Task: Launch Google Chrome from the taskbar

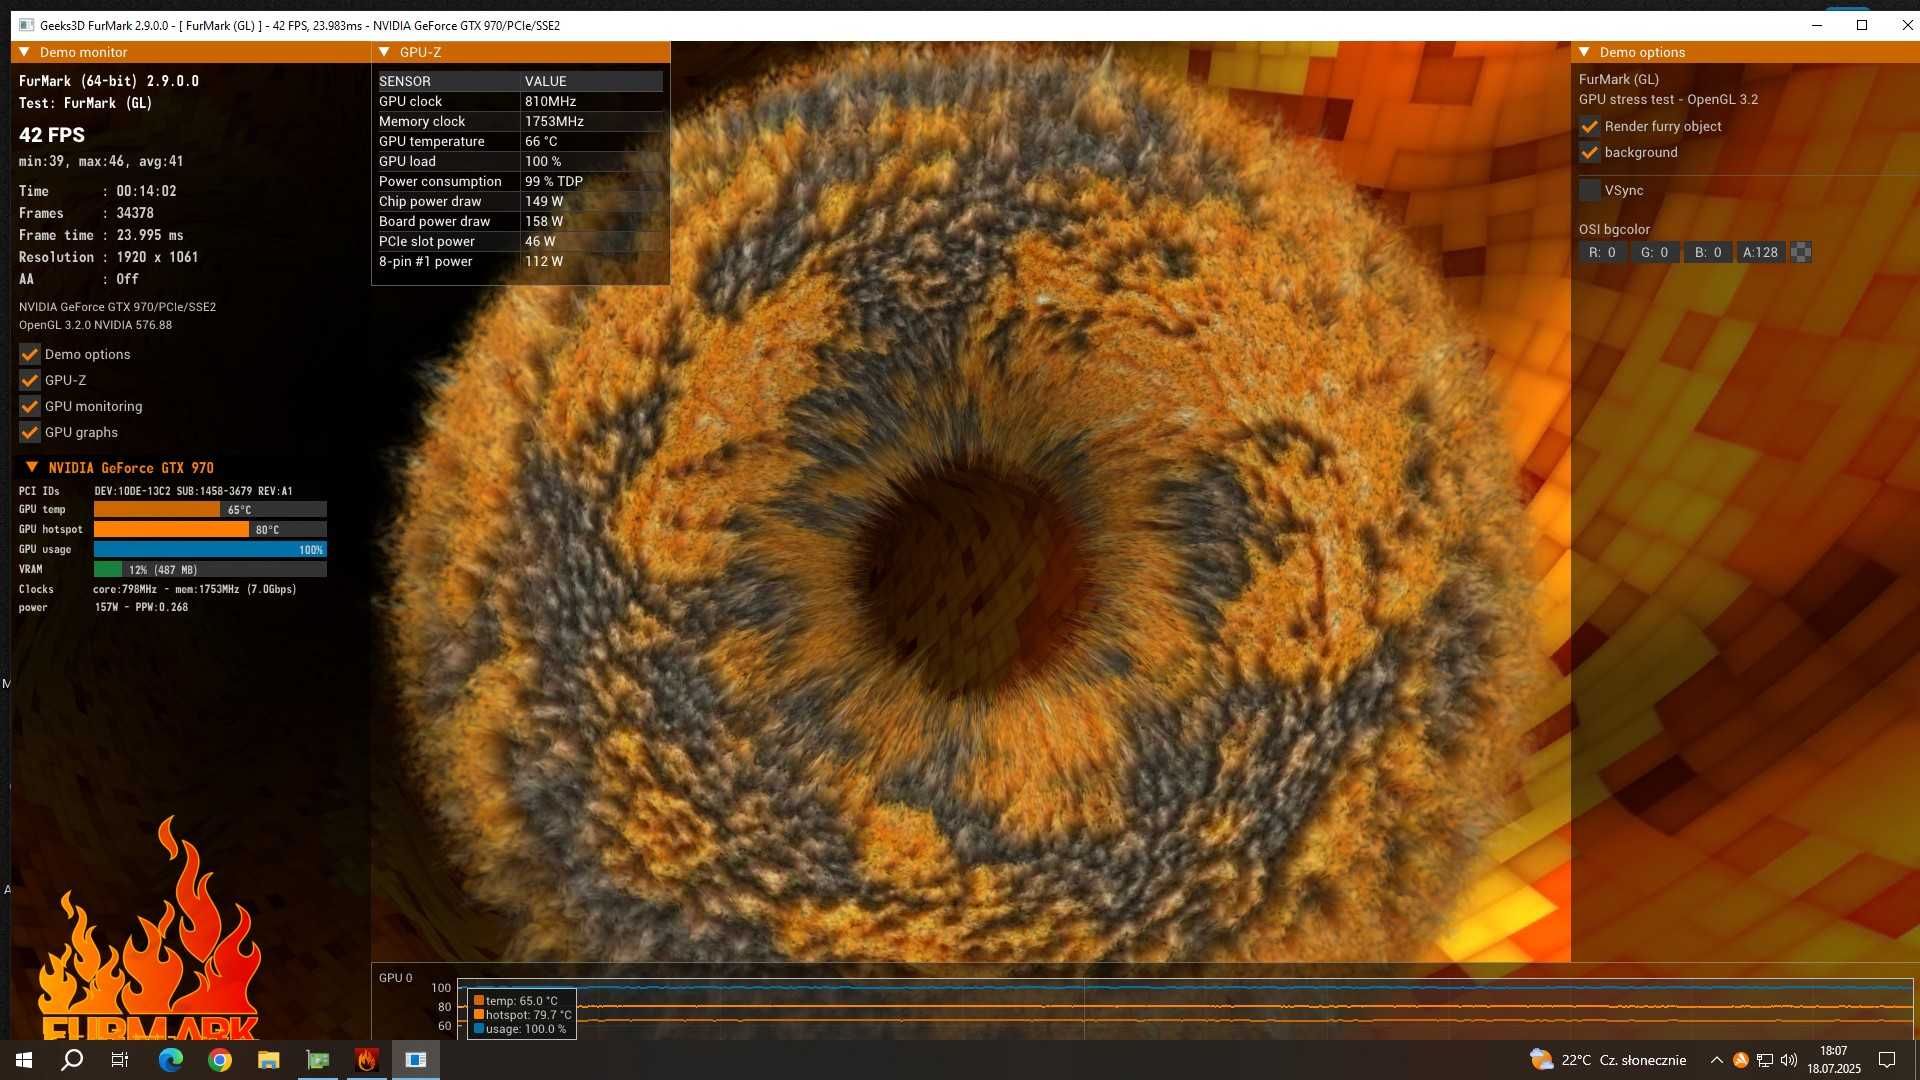Action: tap(220, 1060)
